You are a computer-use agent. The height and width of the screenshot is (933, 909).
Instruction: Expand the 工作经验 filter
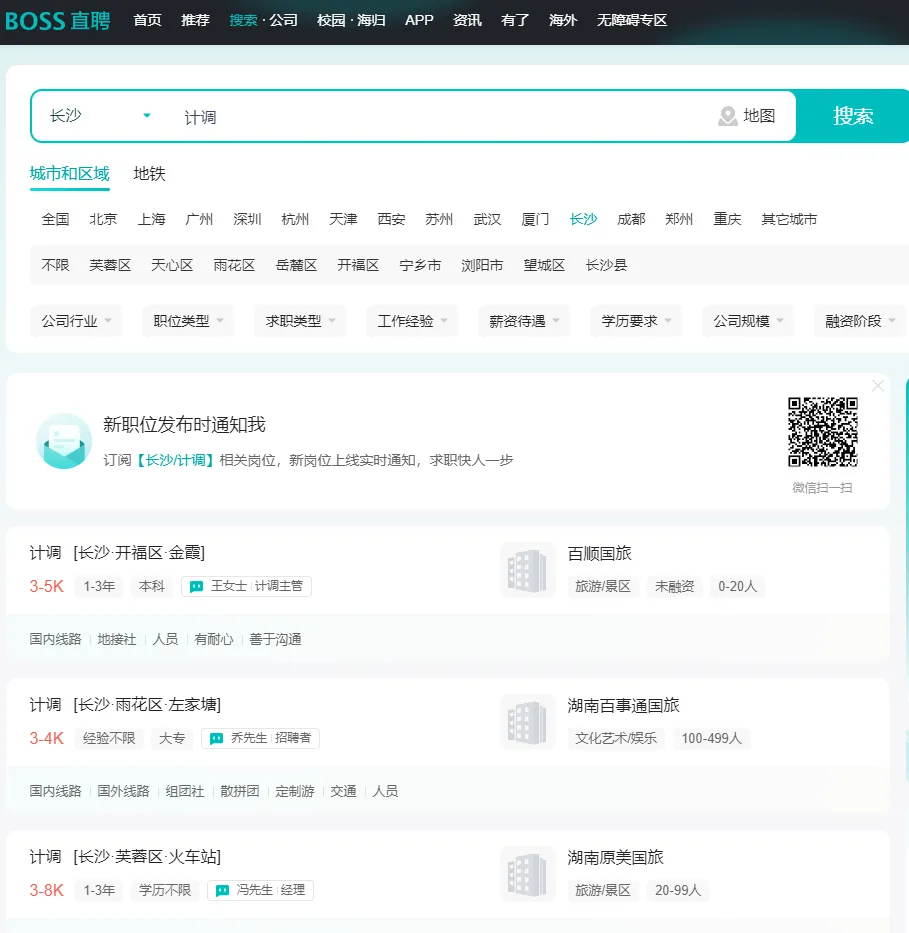pos(412,321)
